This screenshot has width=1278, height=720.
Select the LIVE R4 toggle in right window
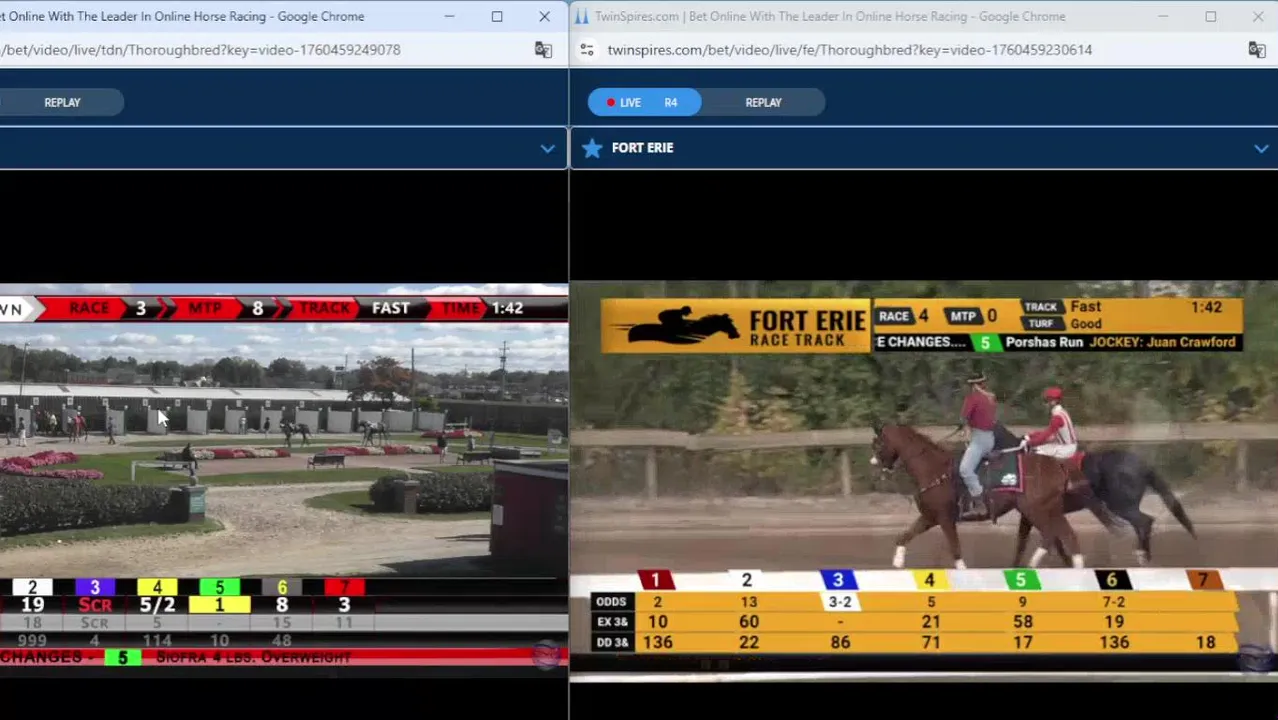(644, 102)
